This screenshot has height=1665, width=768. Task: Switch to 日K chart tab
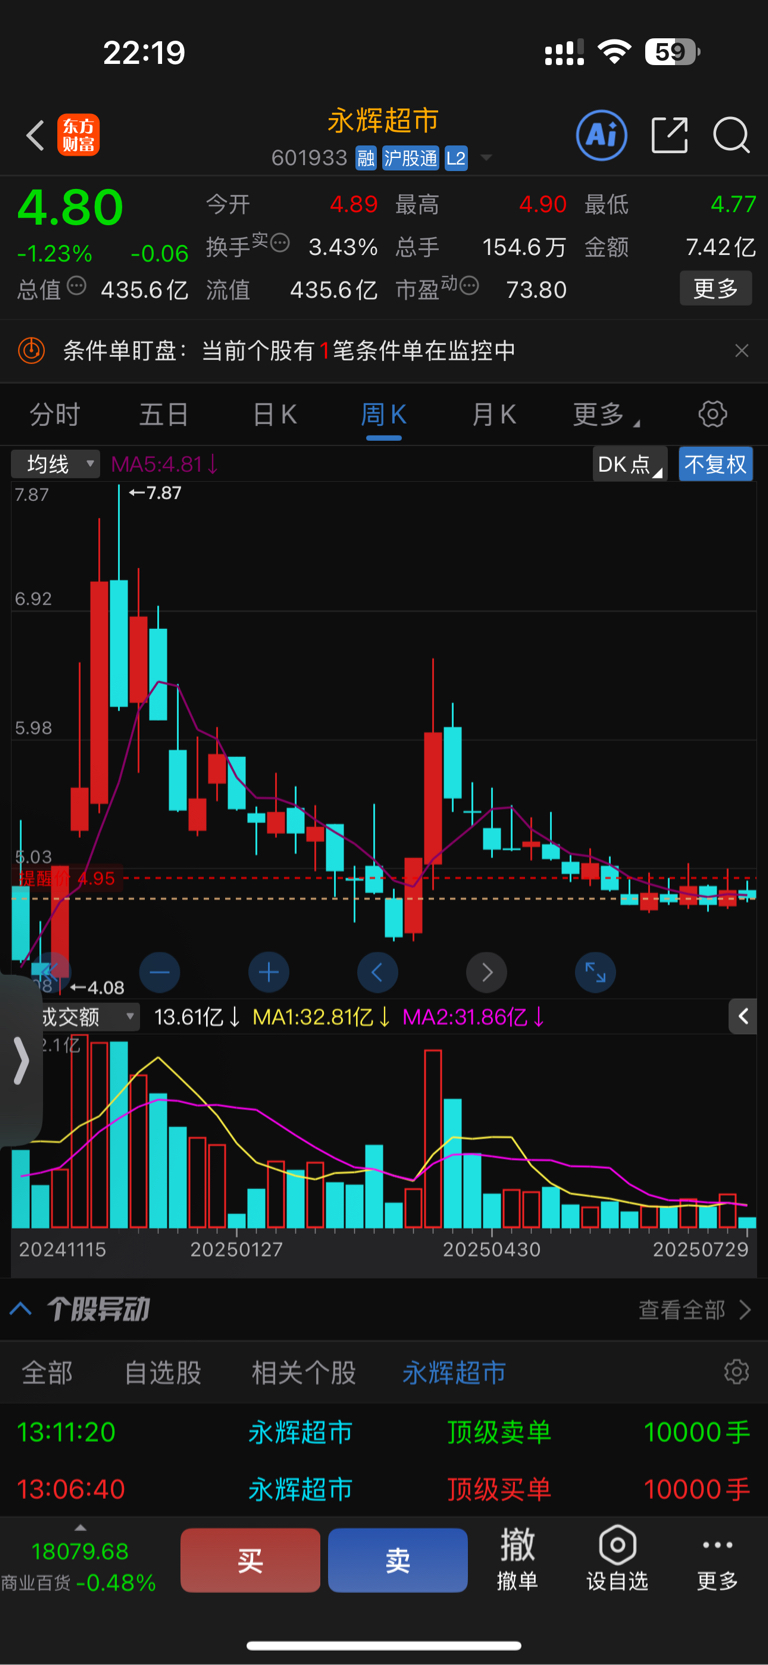(274, 414)
